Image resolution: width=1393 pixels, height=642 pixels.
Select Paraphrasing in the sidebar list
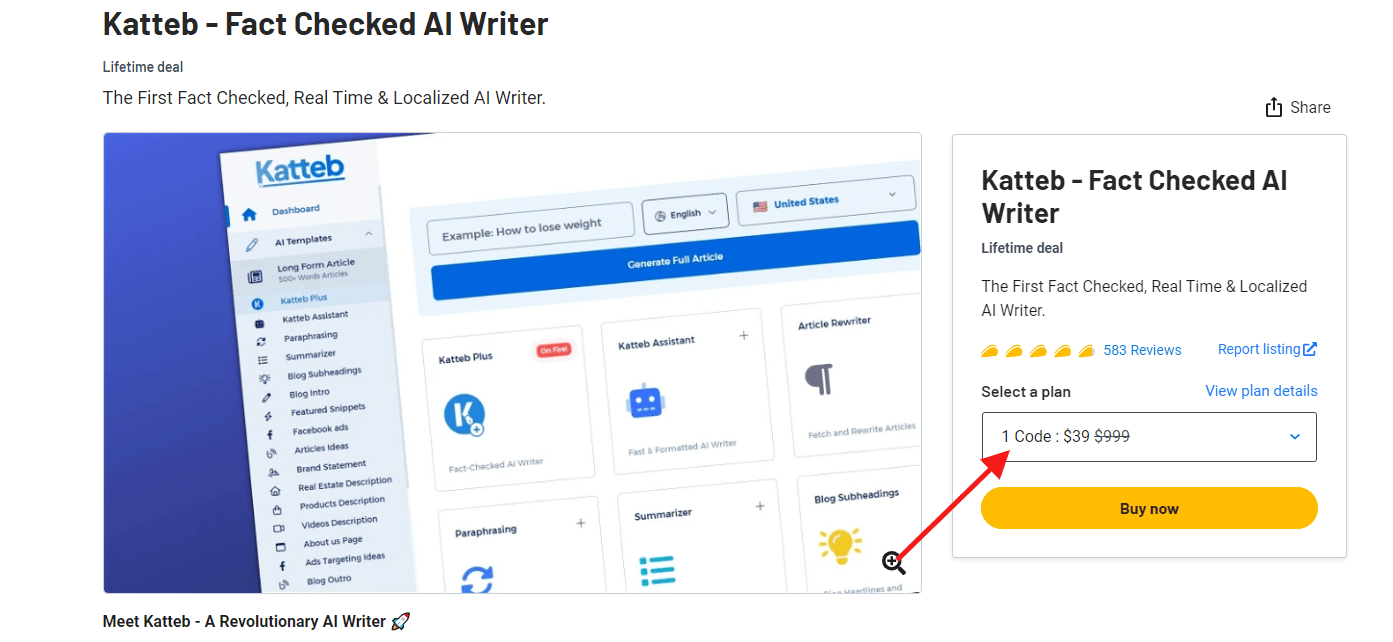310,337
